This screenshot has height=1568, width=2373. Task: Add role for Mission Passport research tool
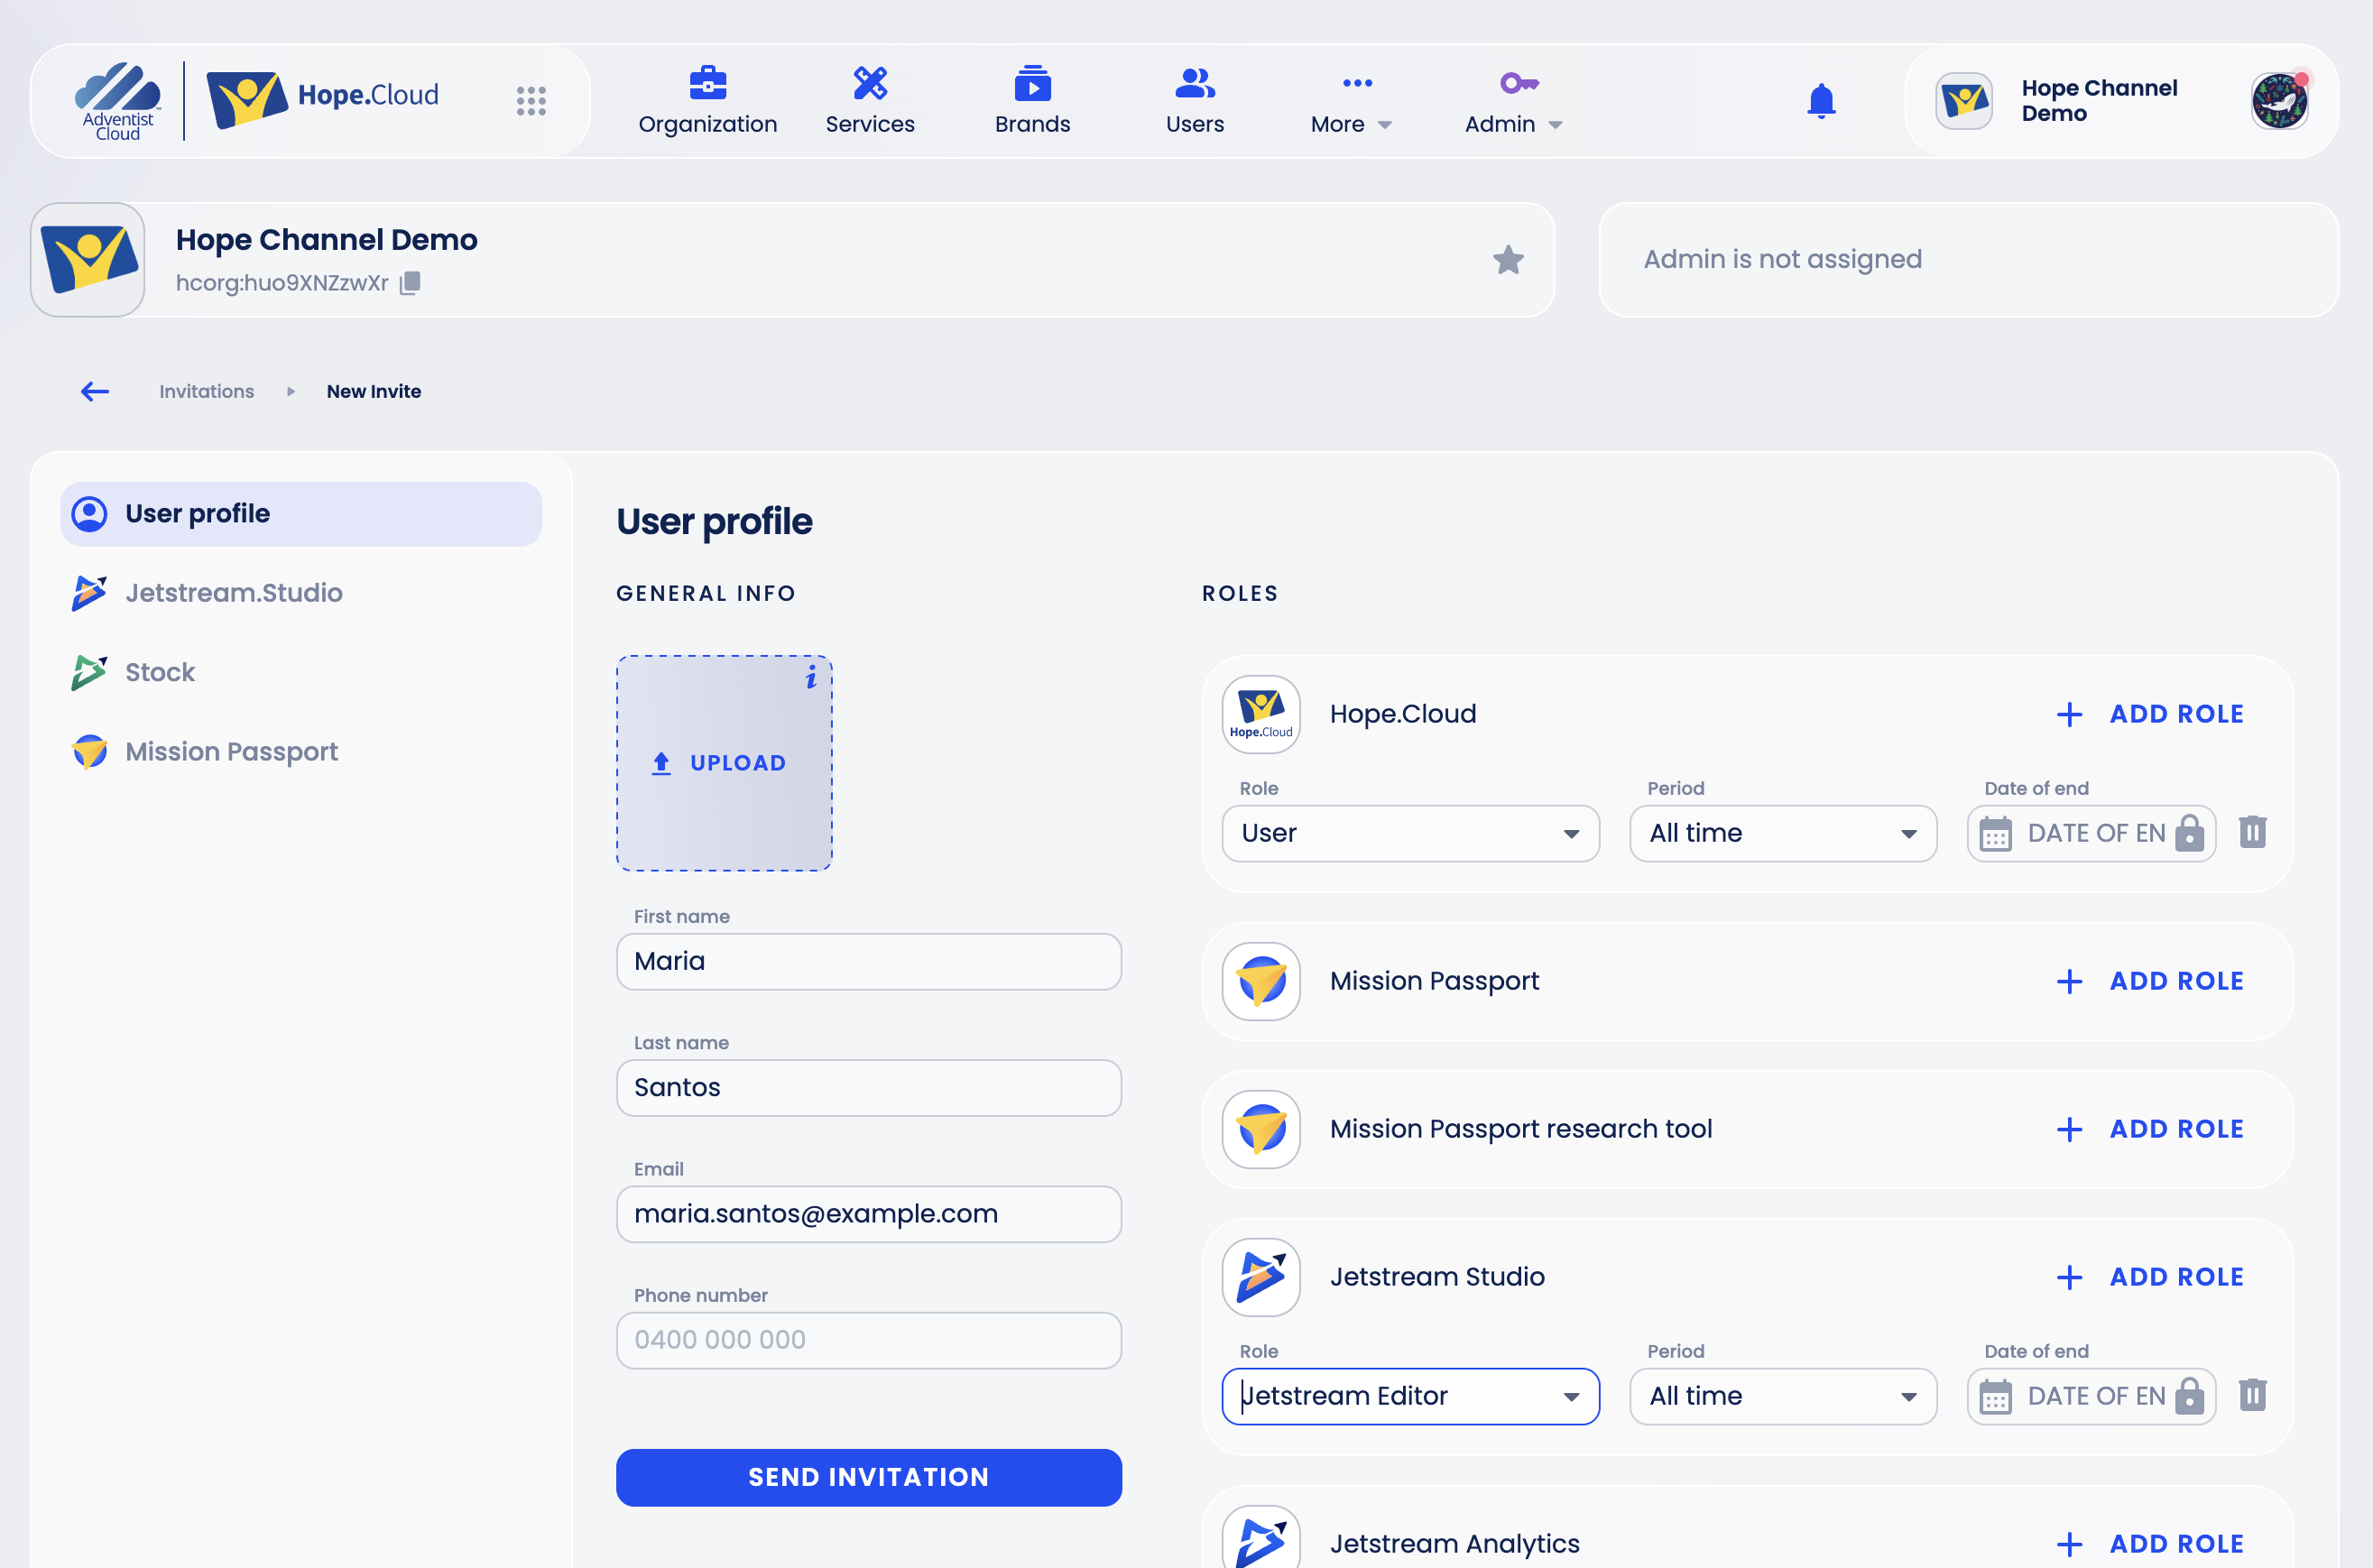coord(2149,1129)
